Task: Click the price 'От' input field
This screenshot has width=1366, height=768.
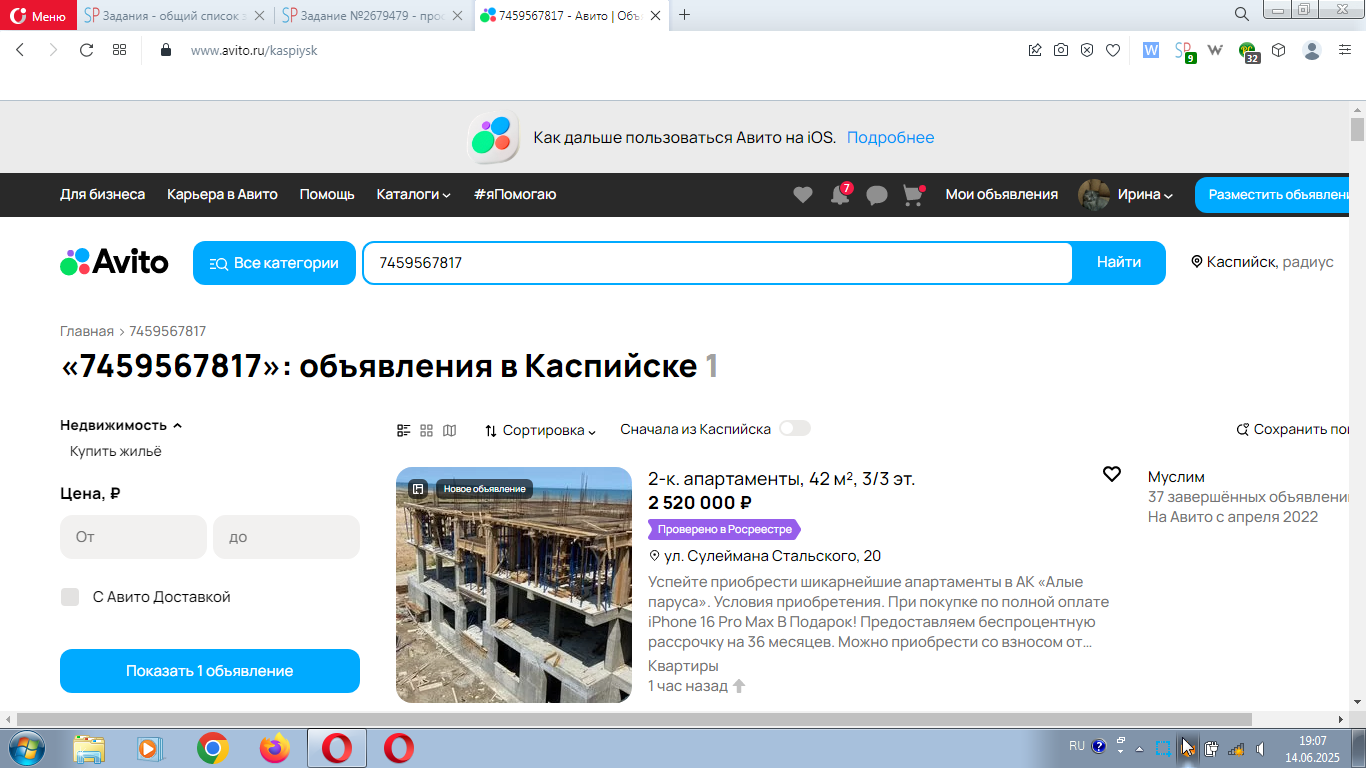Action: (x=133, y=537)
